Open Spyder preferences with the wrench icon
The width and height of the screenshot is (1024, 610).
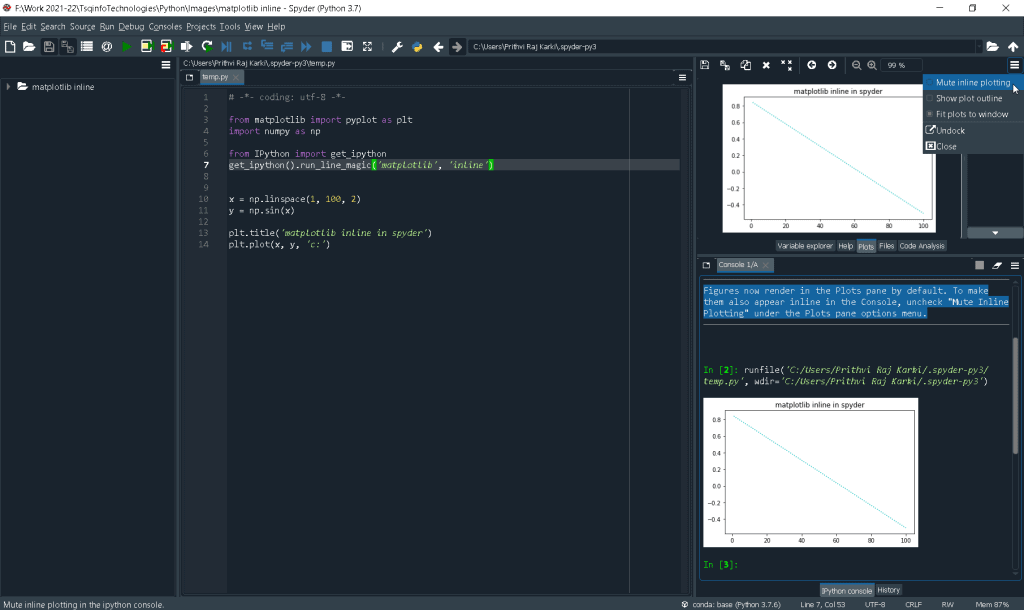397,46
